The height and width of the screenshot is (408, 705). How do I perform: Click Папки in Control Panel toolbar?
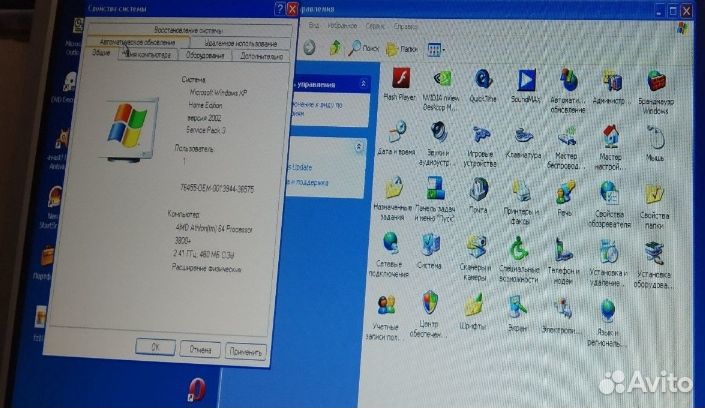(x=402, y=49)
